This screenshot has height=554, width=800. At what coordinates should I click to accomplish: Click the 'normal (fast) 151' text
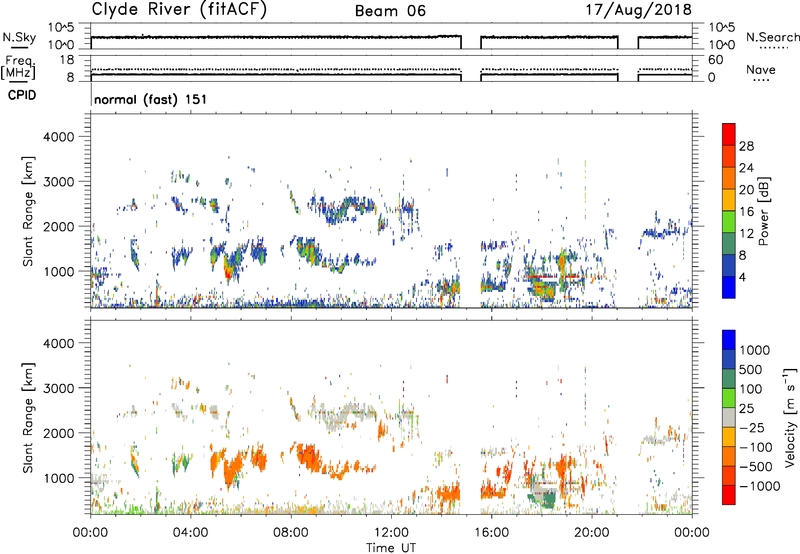point(151,99)
